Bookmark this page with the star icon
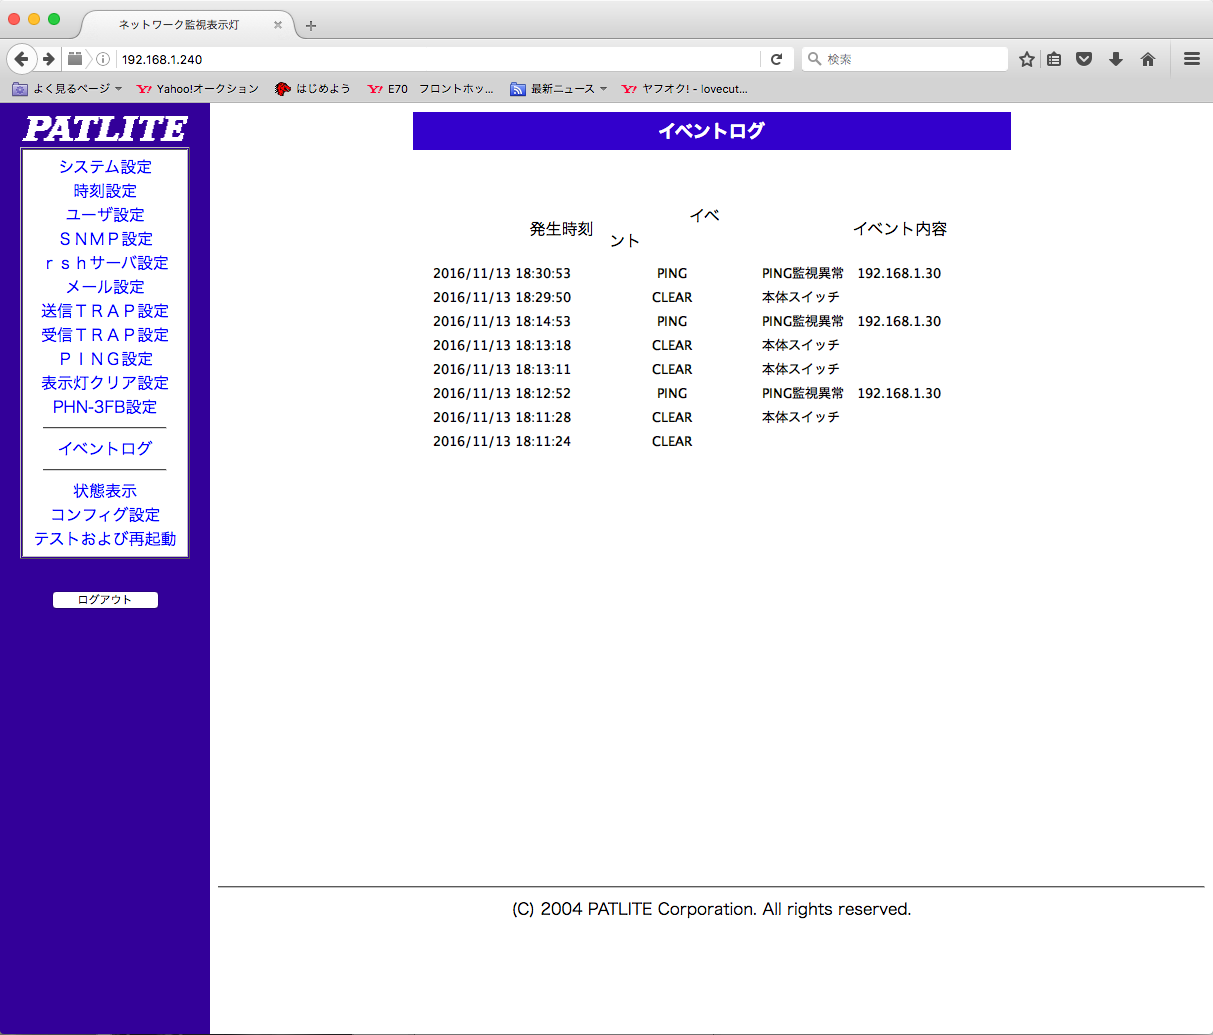Screen dimensions: 1213x1035 click(1026, 59)
